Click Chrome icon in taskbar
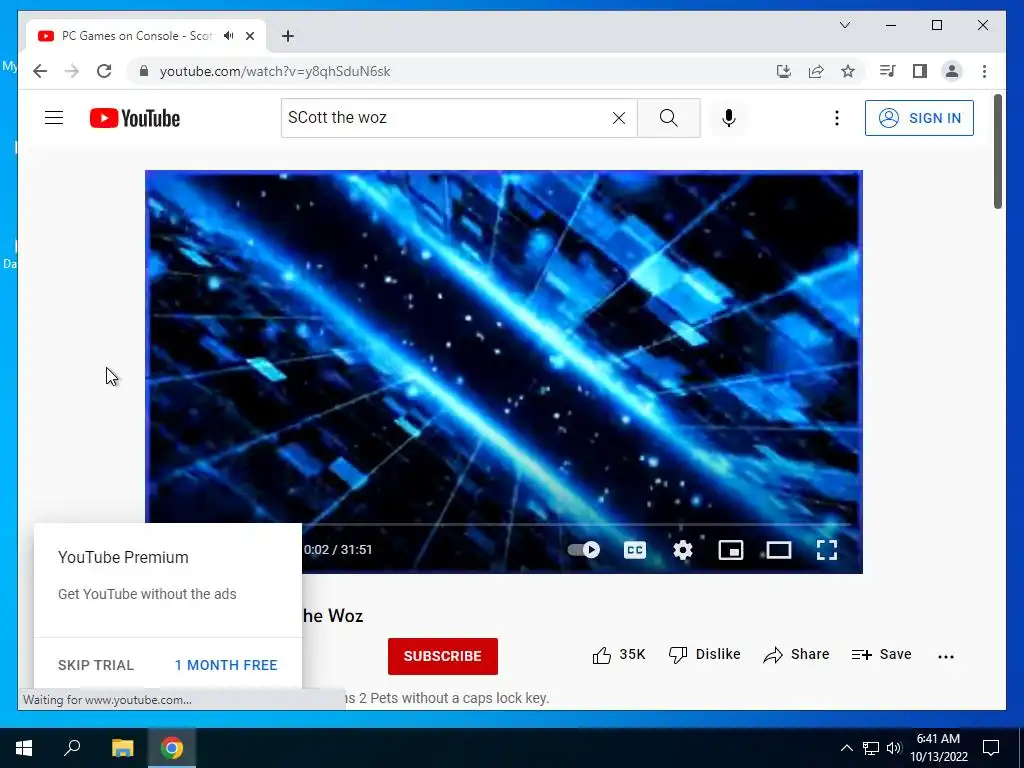The width and height of the screenshot is (1024, 768). pos(172,748)
